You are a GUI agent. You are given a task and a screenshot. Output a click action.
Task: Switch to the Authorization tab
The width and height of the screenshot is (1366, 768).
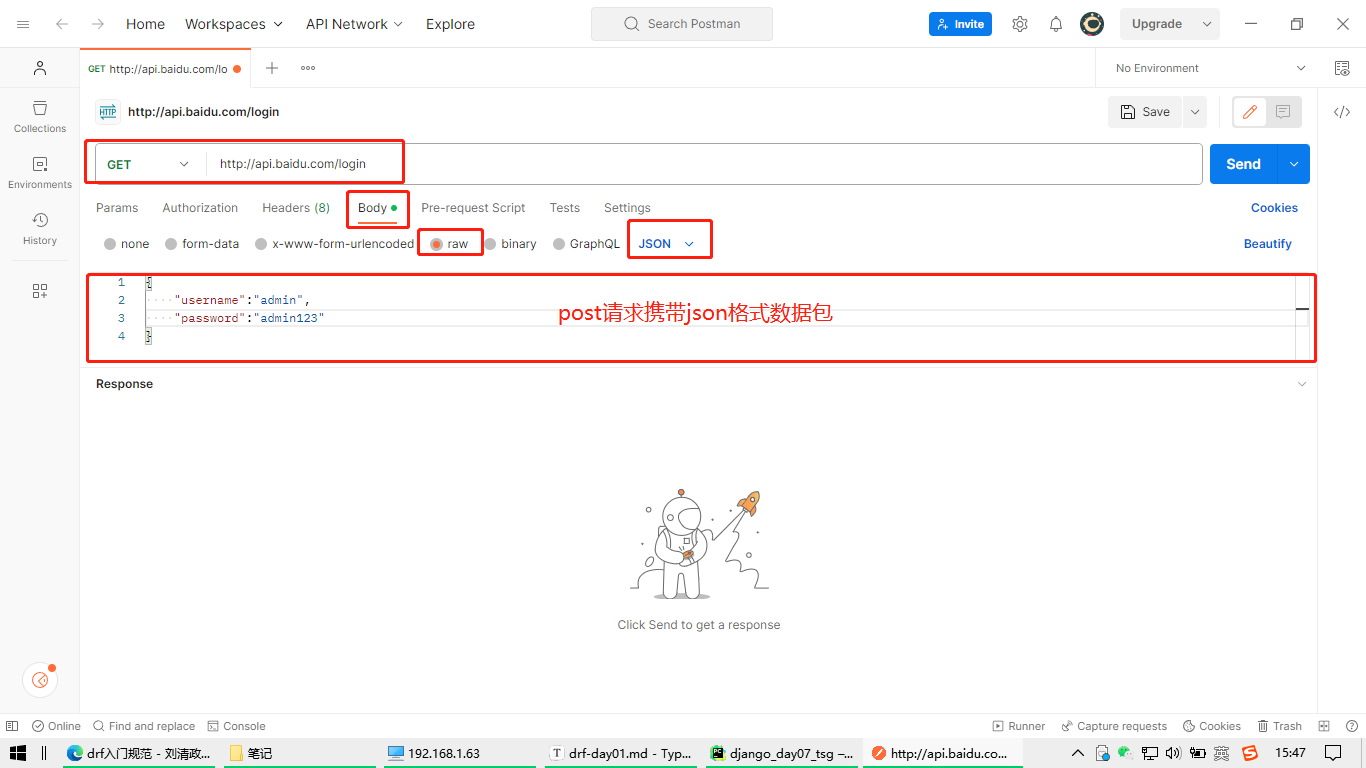(200, 208)
